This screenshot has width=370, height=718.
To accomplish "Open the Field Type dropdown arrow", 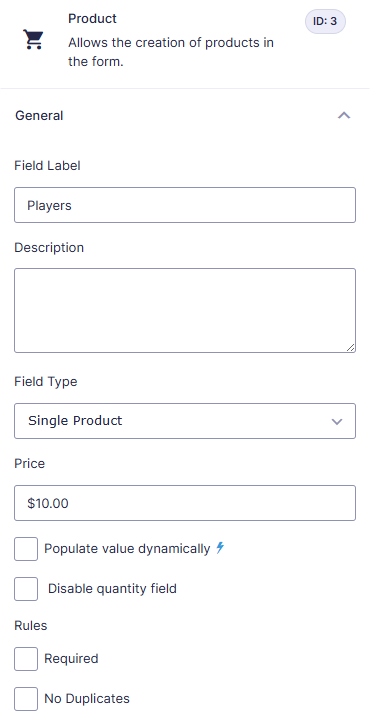I will [337, 421].
